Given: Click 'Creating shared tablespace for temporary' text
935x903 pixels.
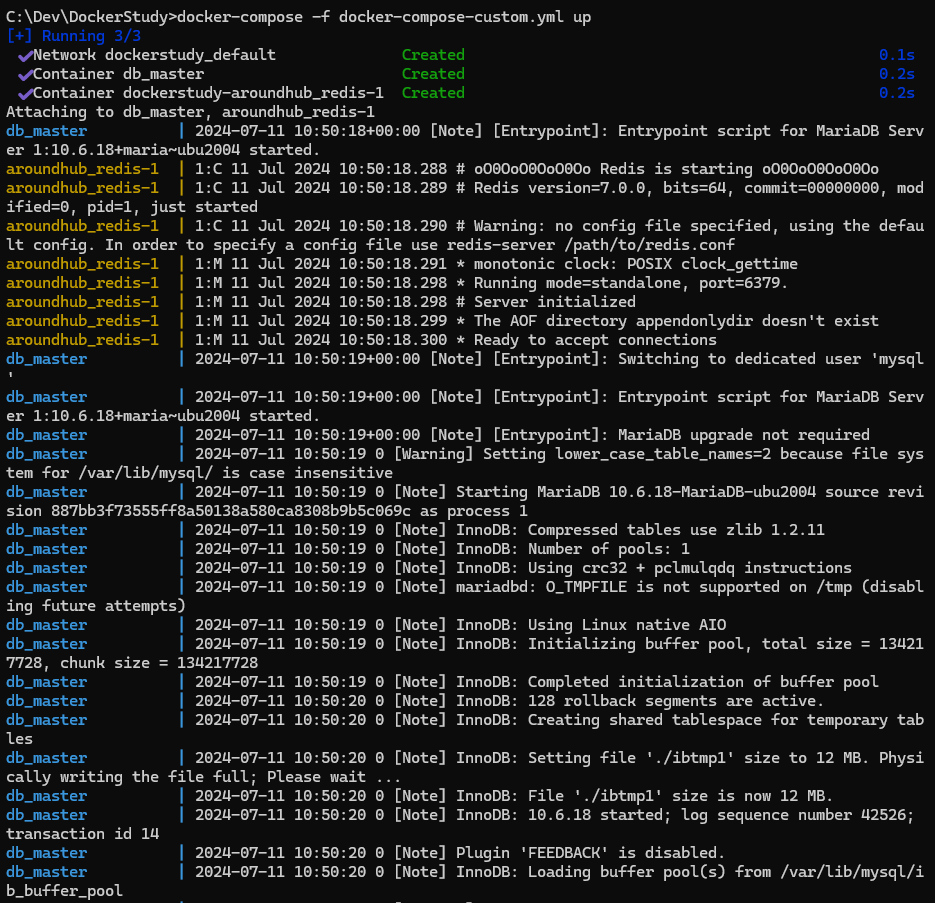Looking at the screenshot, I should click(707, 720).
